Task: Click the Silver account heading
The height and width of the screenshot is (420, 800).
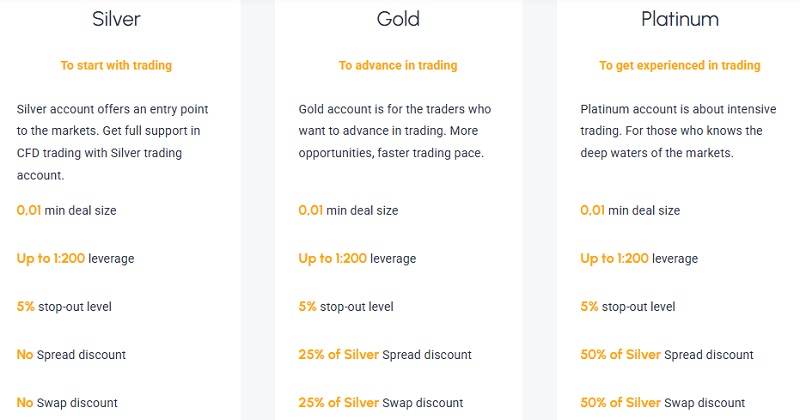Action: pos(116,19)
